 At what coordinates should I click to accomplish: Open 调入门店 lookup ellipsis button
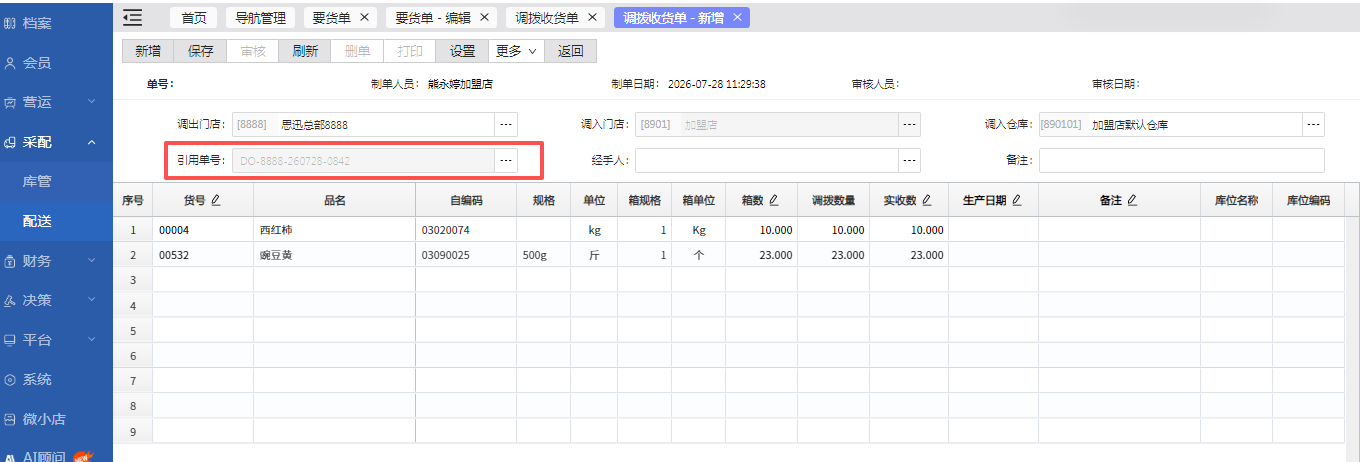click(909, 125)
